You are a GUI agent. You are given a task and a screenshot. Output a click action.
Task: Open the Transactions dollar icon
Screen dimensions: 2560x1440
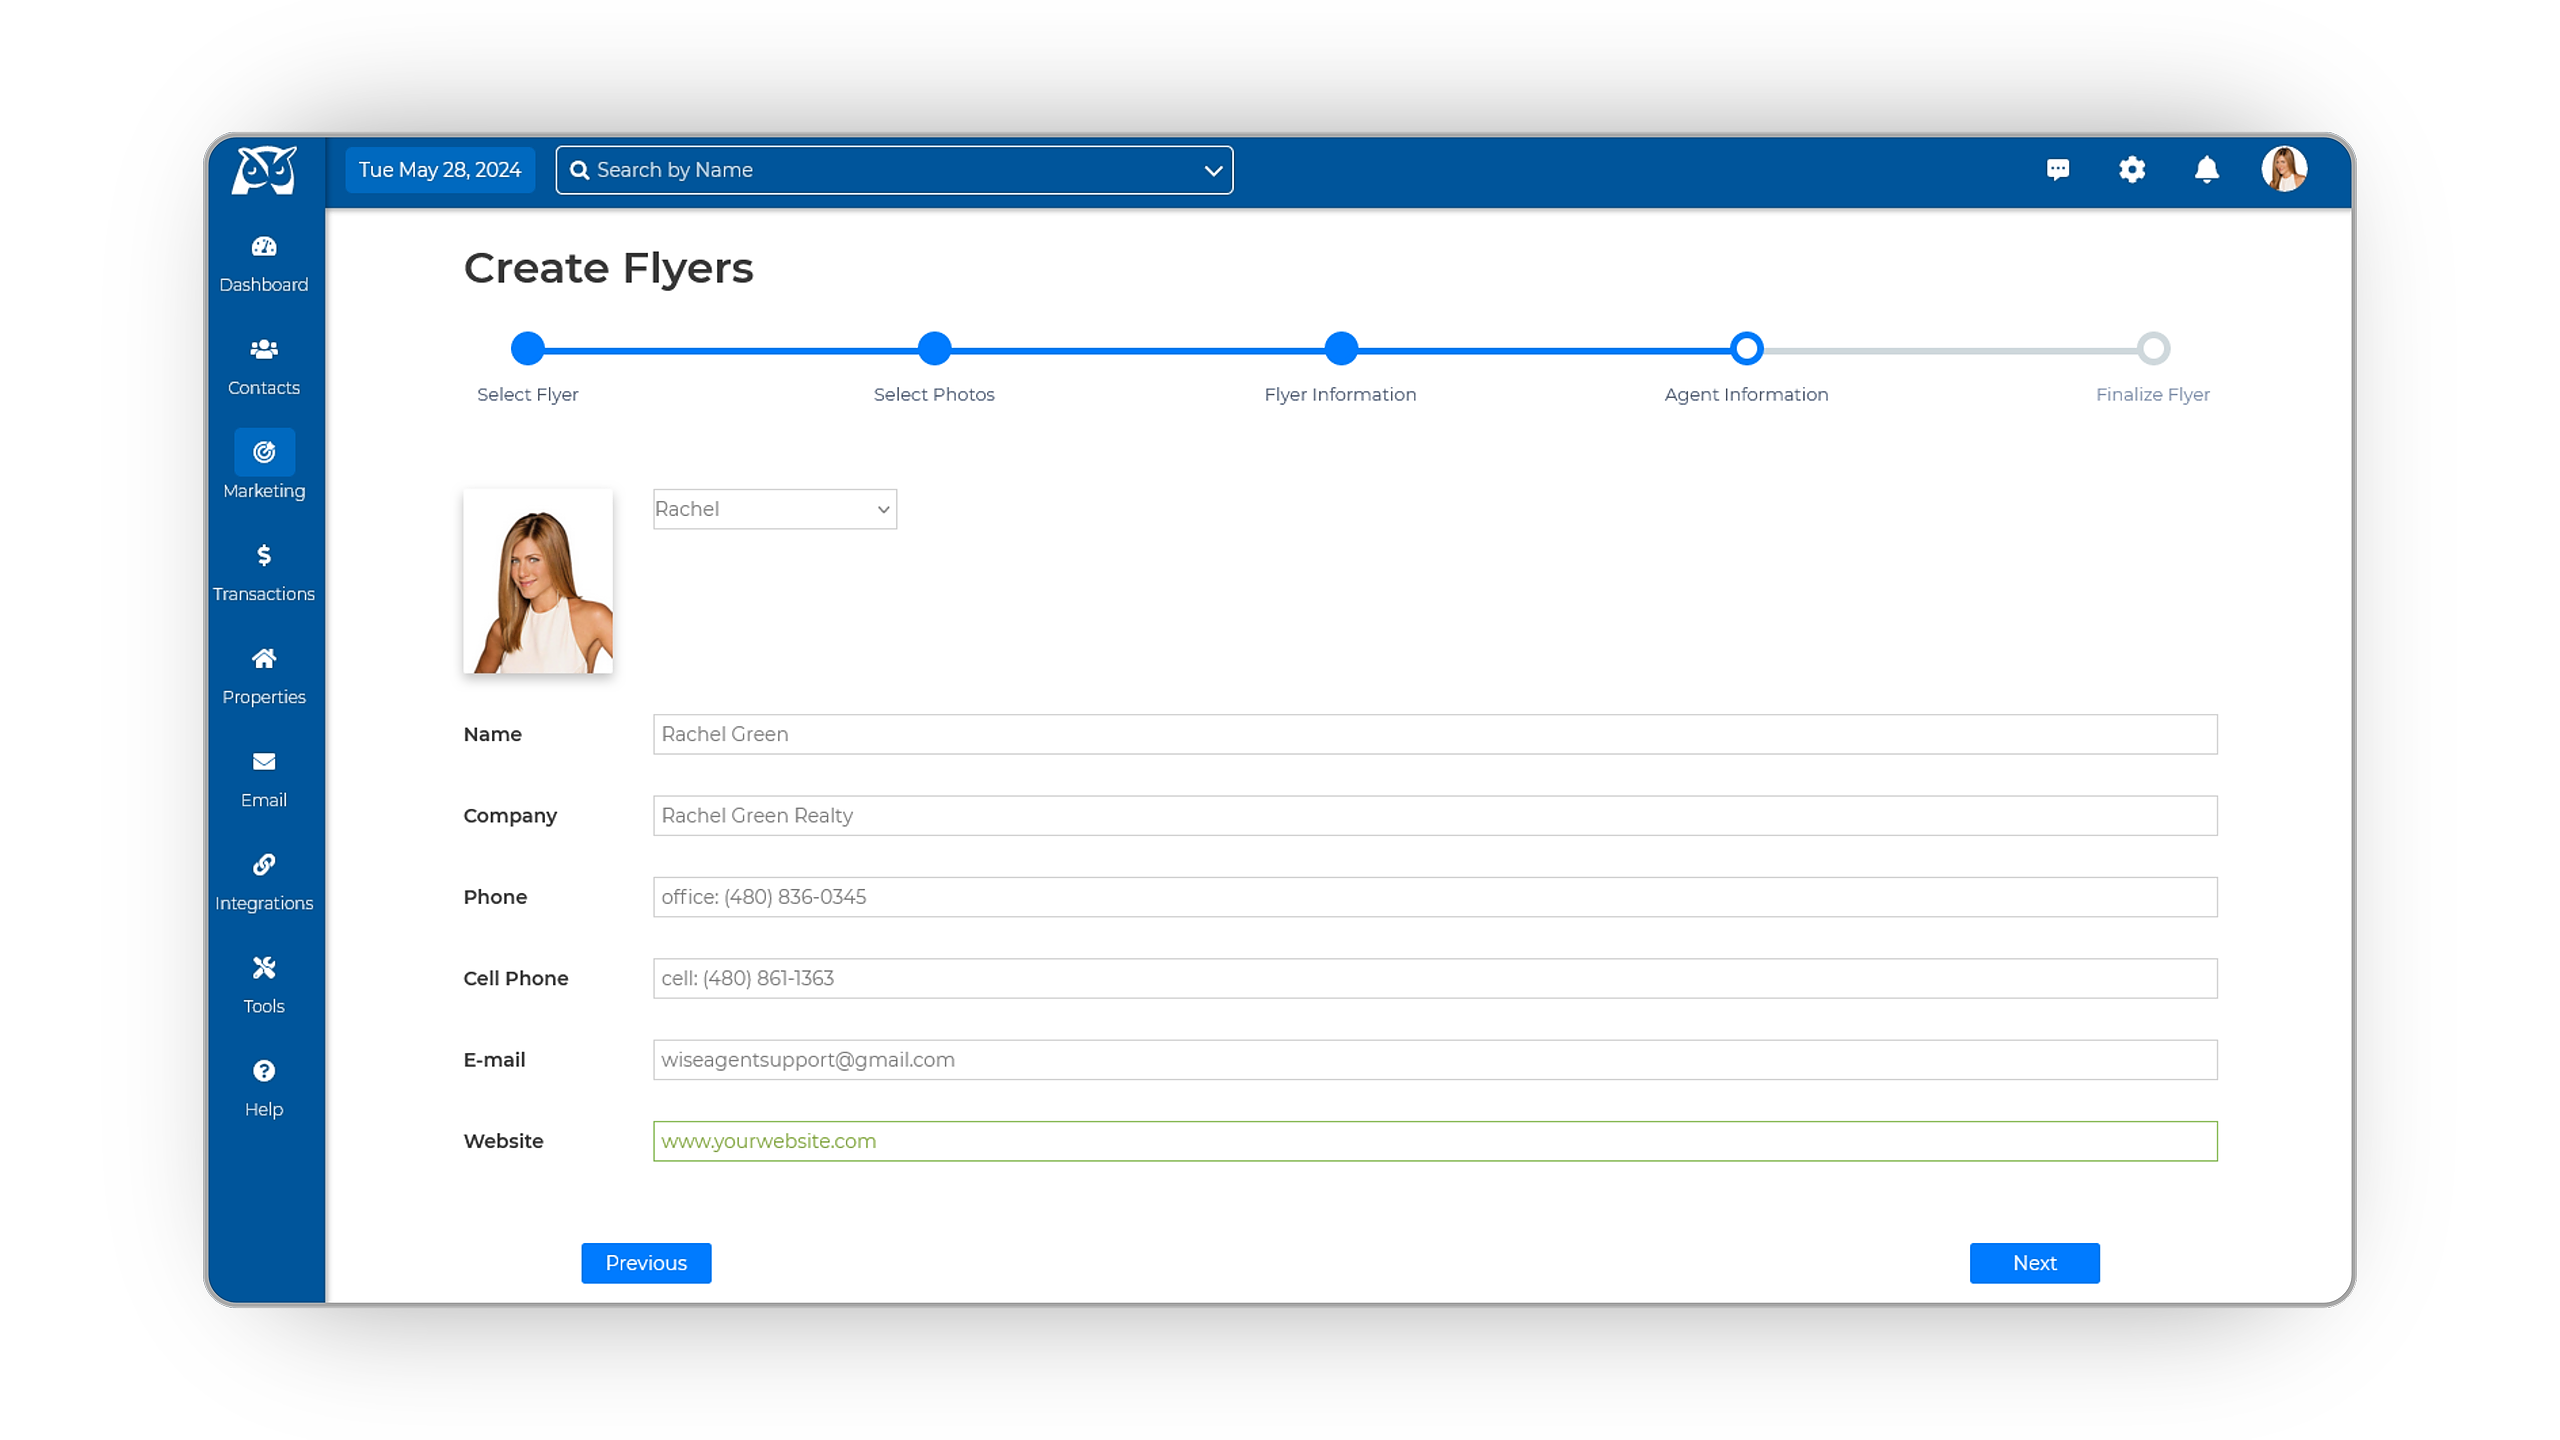coord(264,555)
